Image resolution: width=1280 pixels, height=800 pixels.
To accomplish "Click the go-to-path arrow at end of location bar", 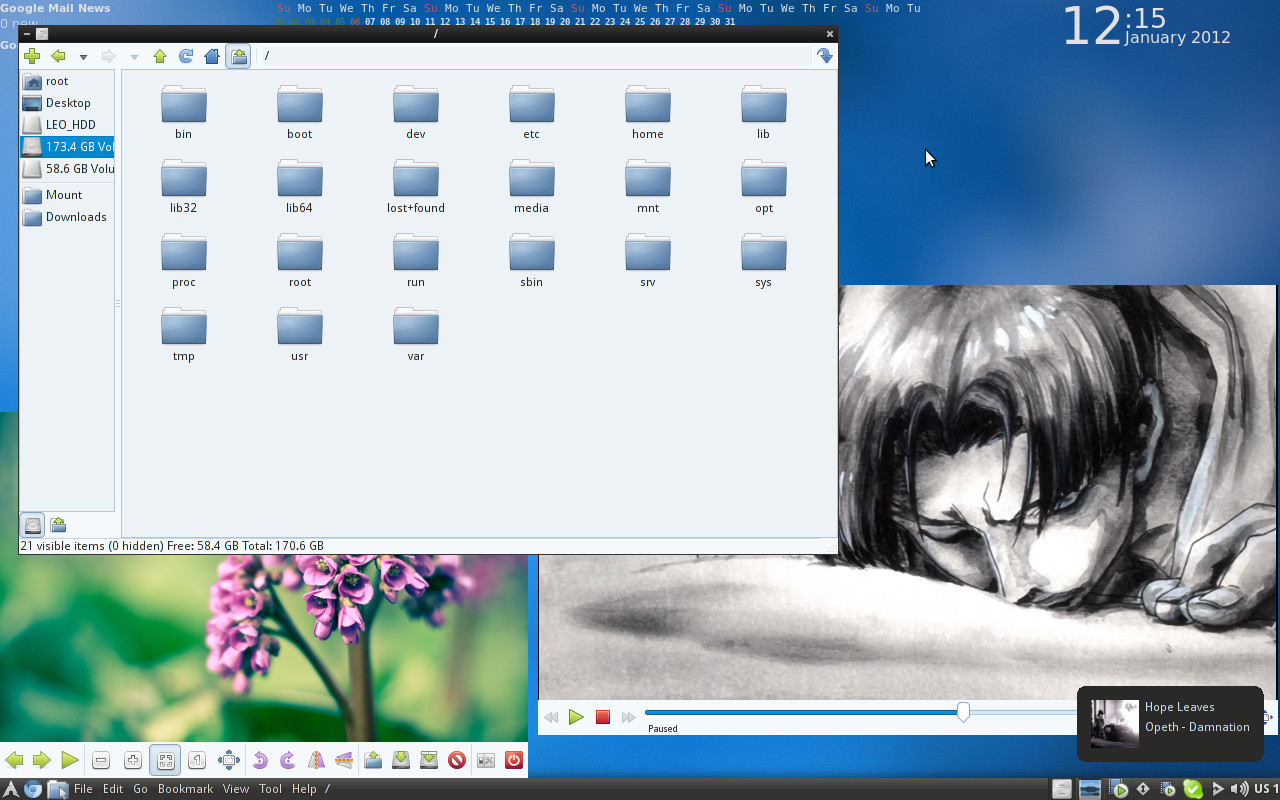I will tap(825, 56).
